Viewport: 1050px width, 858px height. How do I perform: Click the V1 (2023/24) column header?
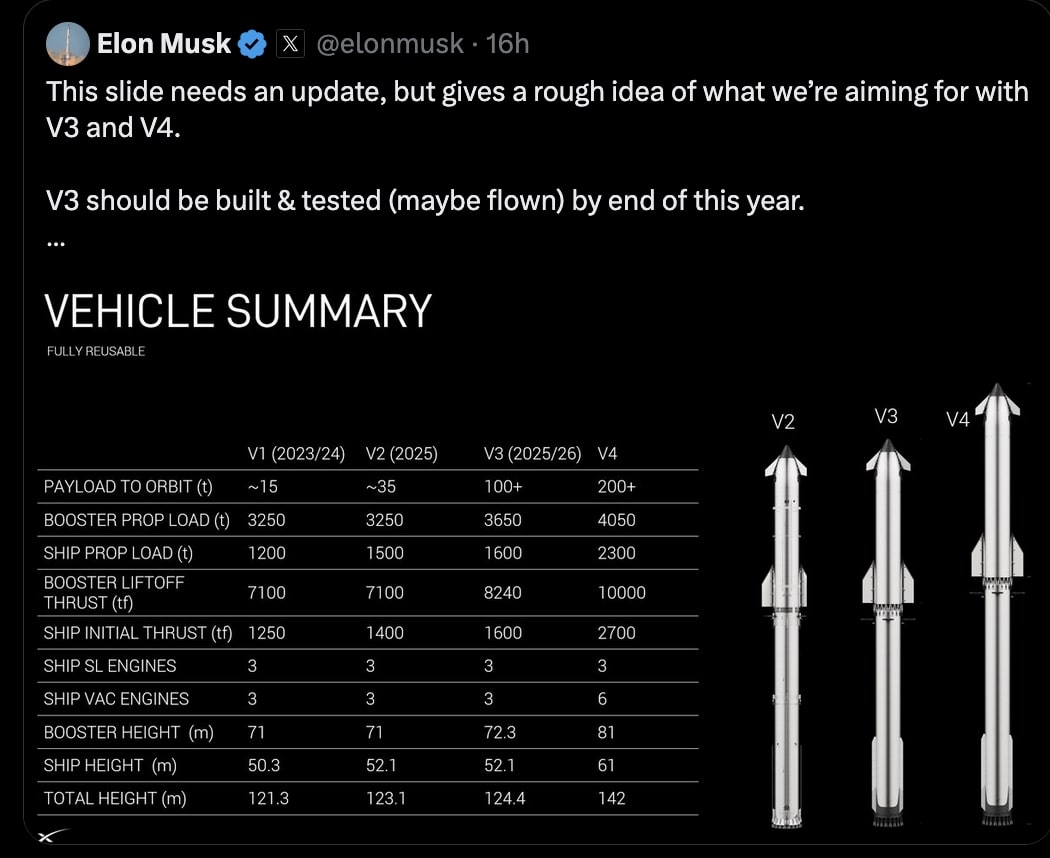coord(296,454)
